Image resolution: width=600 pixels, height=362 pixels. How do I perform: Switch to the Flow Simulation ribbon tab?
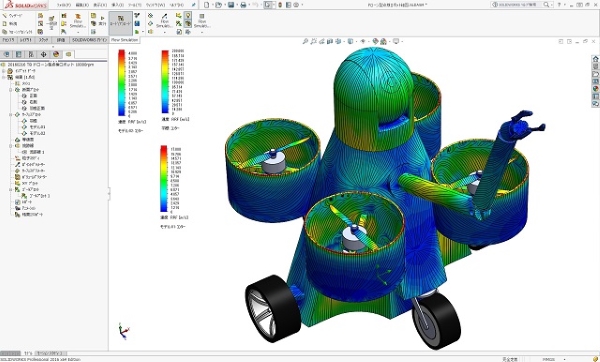tap(124, 40)
